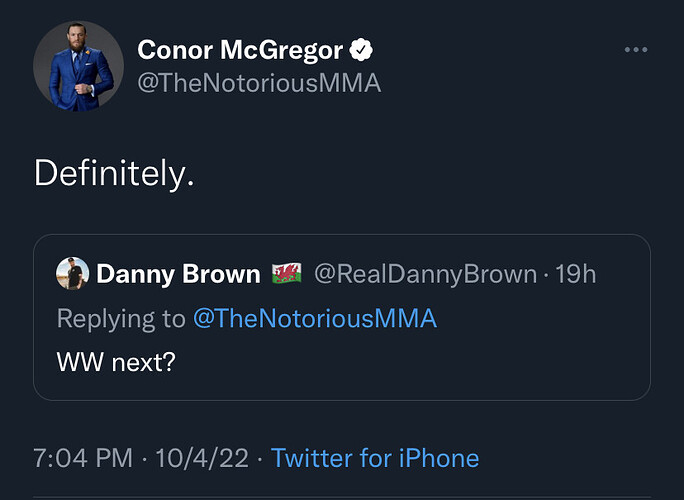Viewport: 684px width, 500px height.
Task: Follow the @TheNotoriousMMA mention in the reply line
Action: pos(315,318)
